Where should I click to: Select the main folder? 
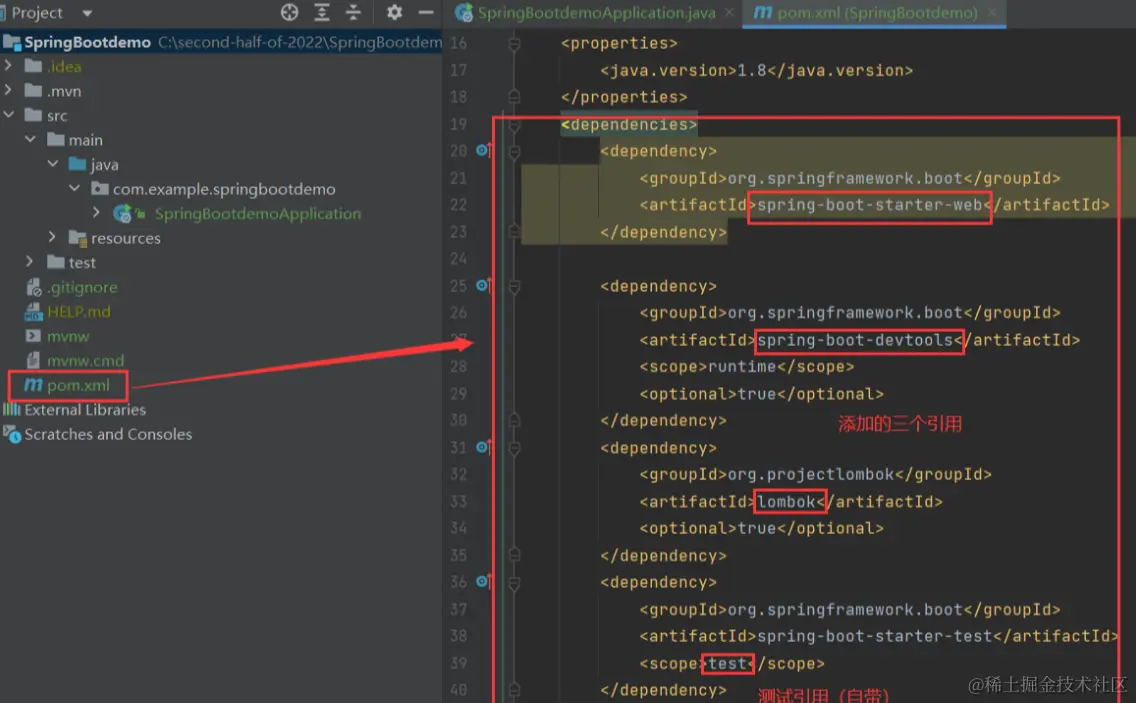[x=85, y=140]
